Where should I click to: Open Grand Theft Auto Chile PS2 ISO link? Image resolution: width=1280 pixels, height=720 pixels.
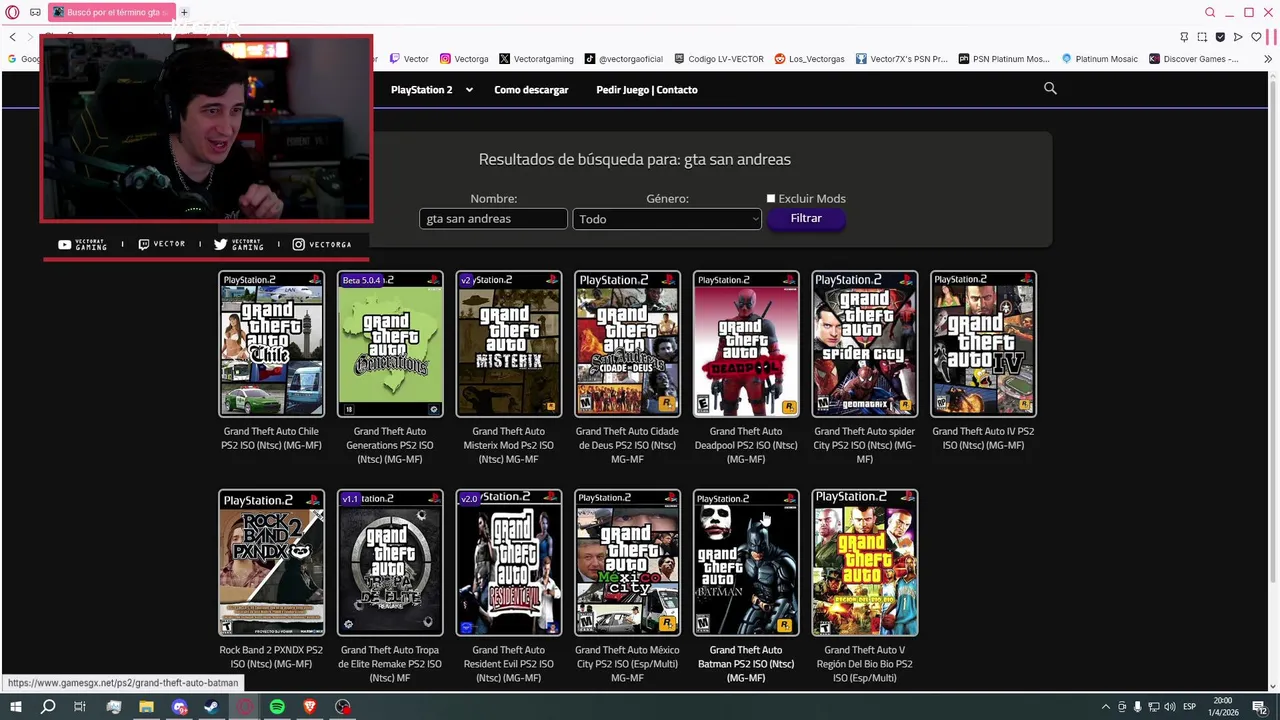point(271,438)
